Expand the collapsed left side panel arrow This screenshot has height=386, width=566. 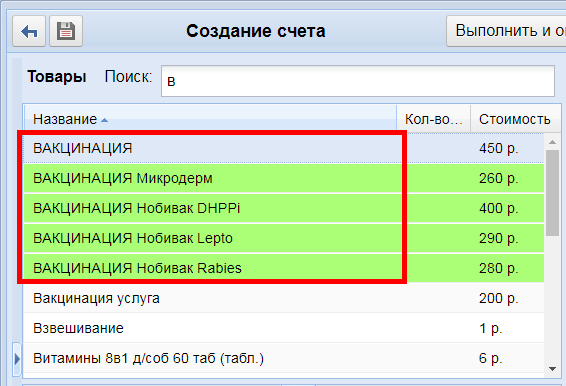tap(17, 359)
